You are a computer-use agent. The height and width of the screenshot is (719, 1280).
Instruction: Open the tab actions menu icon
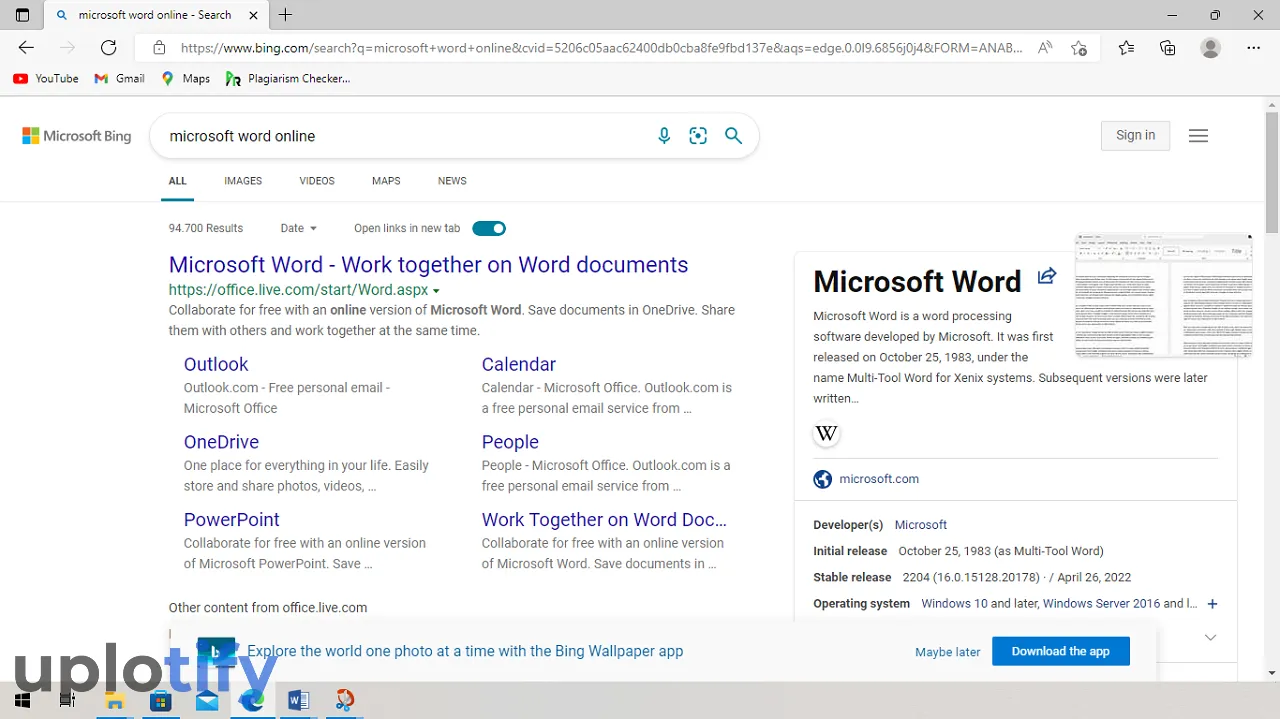point(23,15)
